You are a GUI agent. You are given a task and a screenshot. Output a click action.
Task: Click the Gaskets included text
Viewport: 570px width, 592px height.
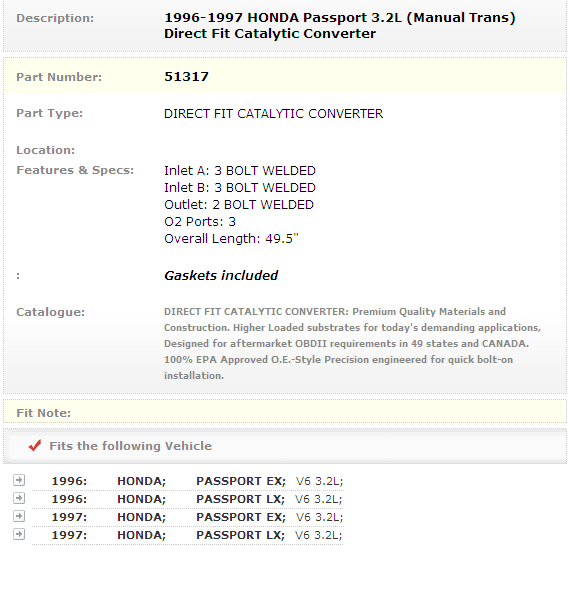point(221,275)
